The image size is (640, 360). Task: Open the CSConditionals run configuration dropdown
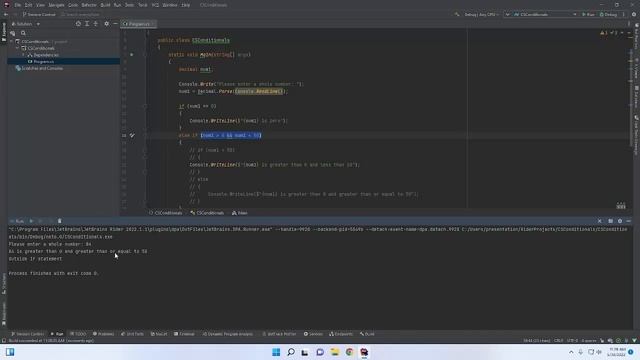coord(545,14)
